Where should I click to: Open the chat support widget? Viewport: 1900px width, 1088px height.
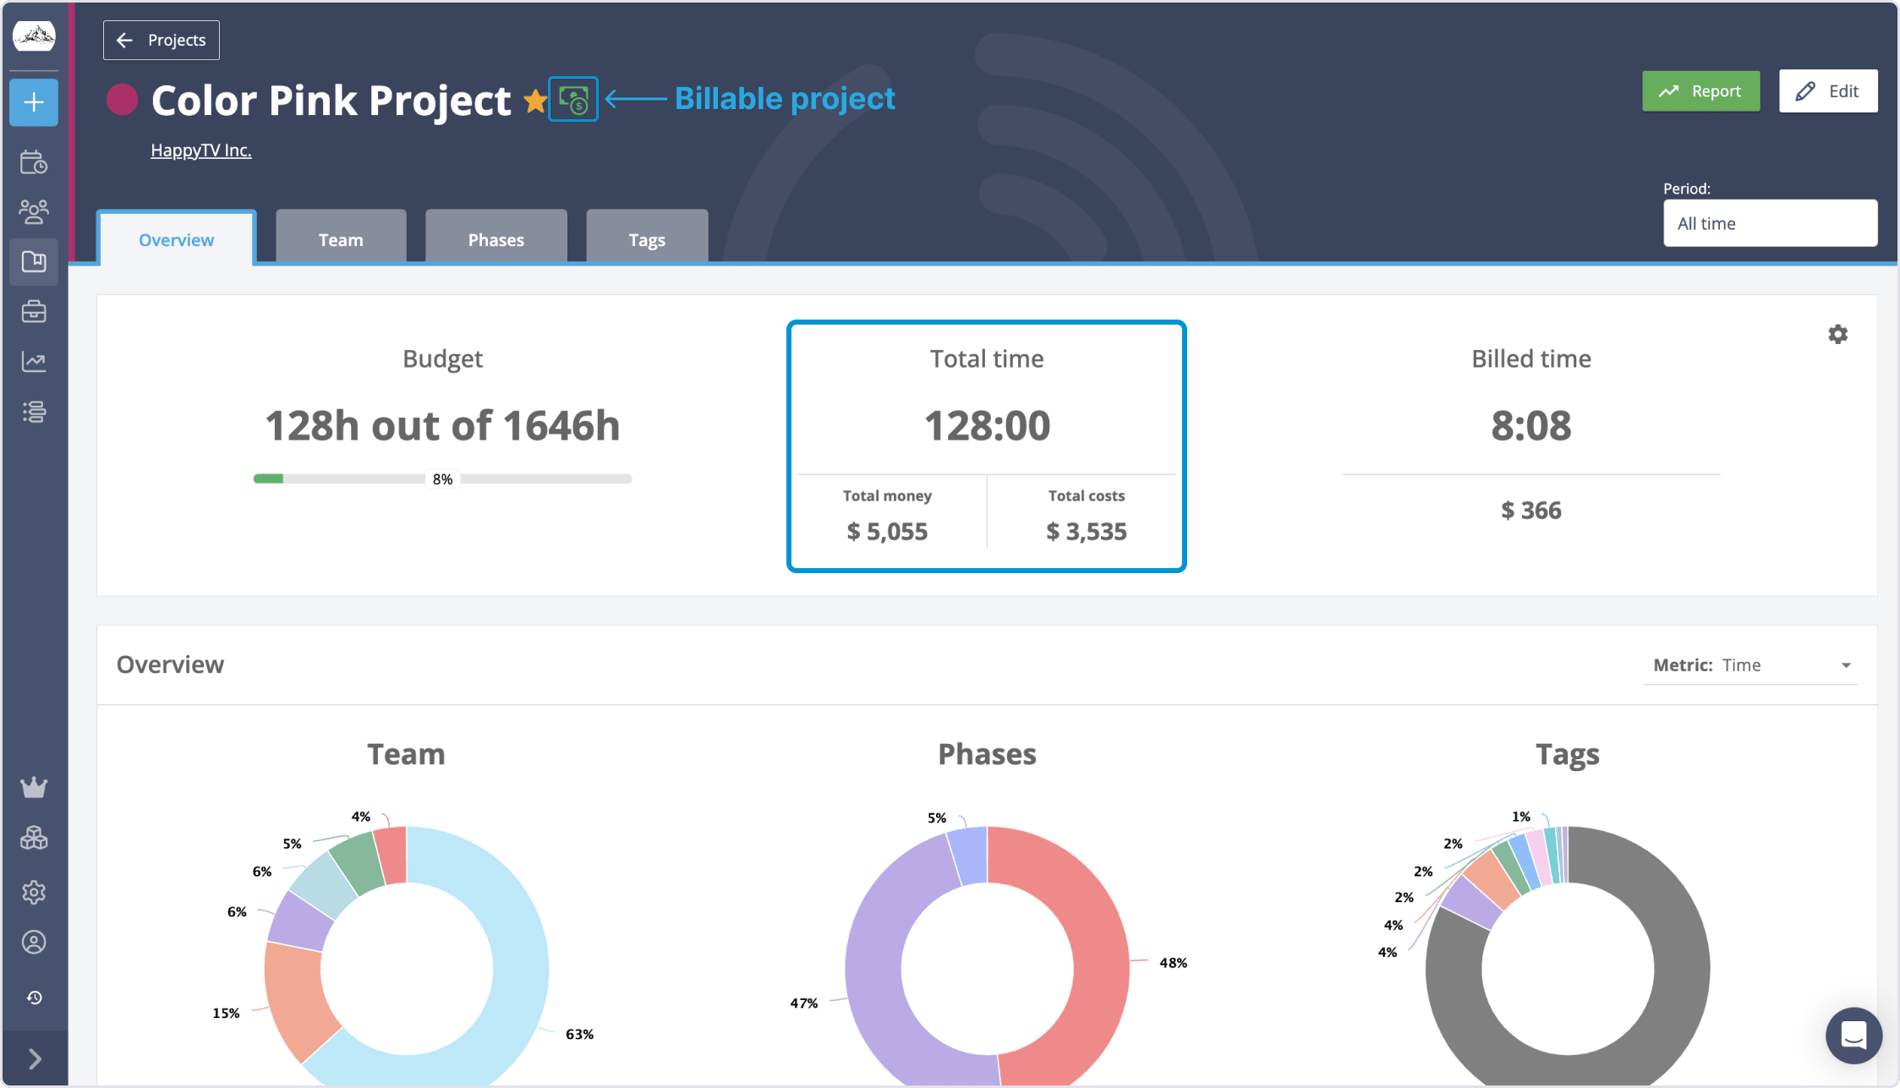1852,1035
